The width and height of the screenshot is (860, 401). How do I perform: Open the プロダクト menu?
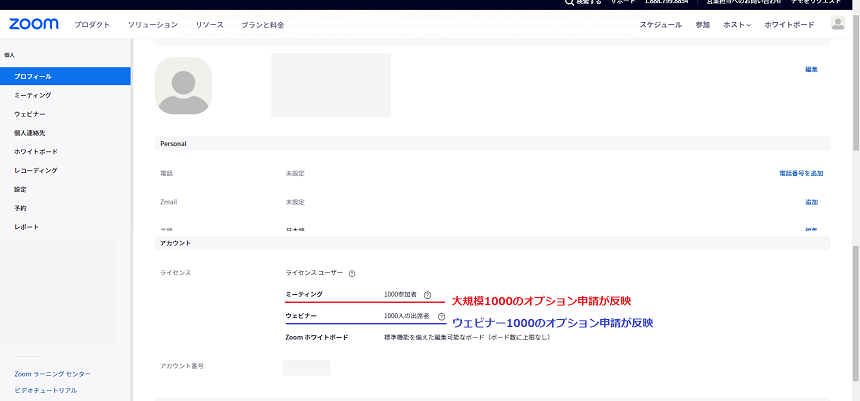[92, 24]
